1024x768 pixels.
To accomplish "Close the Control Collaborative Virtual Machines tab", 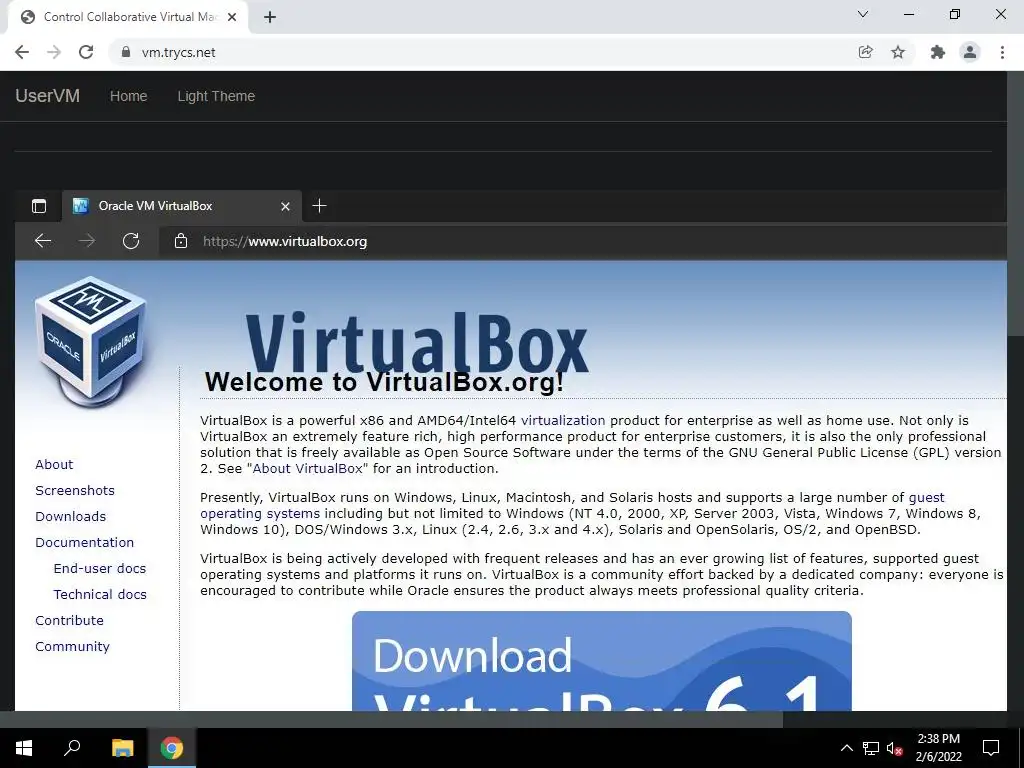I will pyautogui.click(x=232, y=17).
